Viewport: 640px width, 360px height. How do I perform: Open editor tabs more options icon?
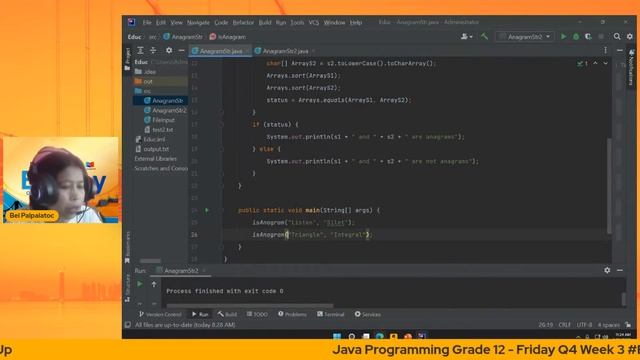605,50
